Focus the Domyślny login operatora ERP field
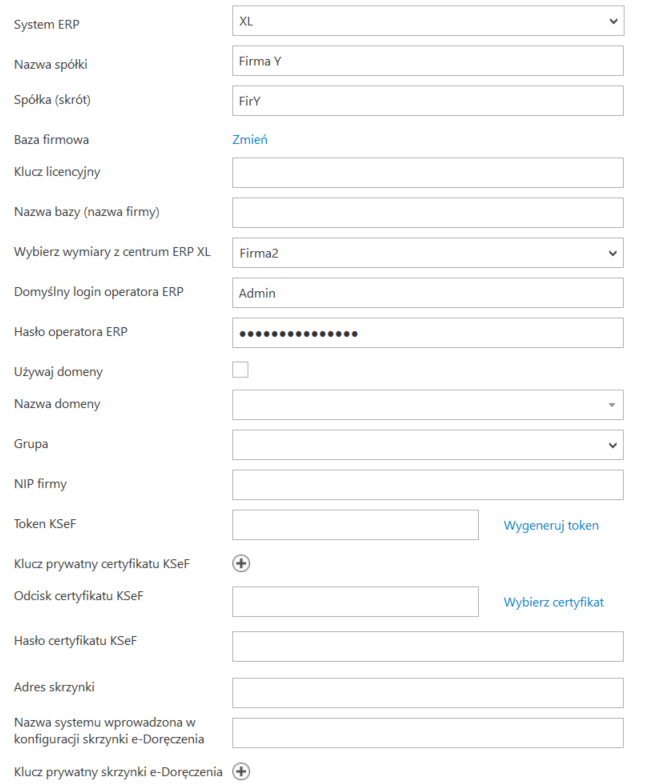The width and height of the screenshot is (651, 784). tap(427, 293)
